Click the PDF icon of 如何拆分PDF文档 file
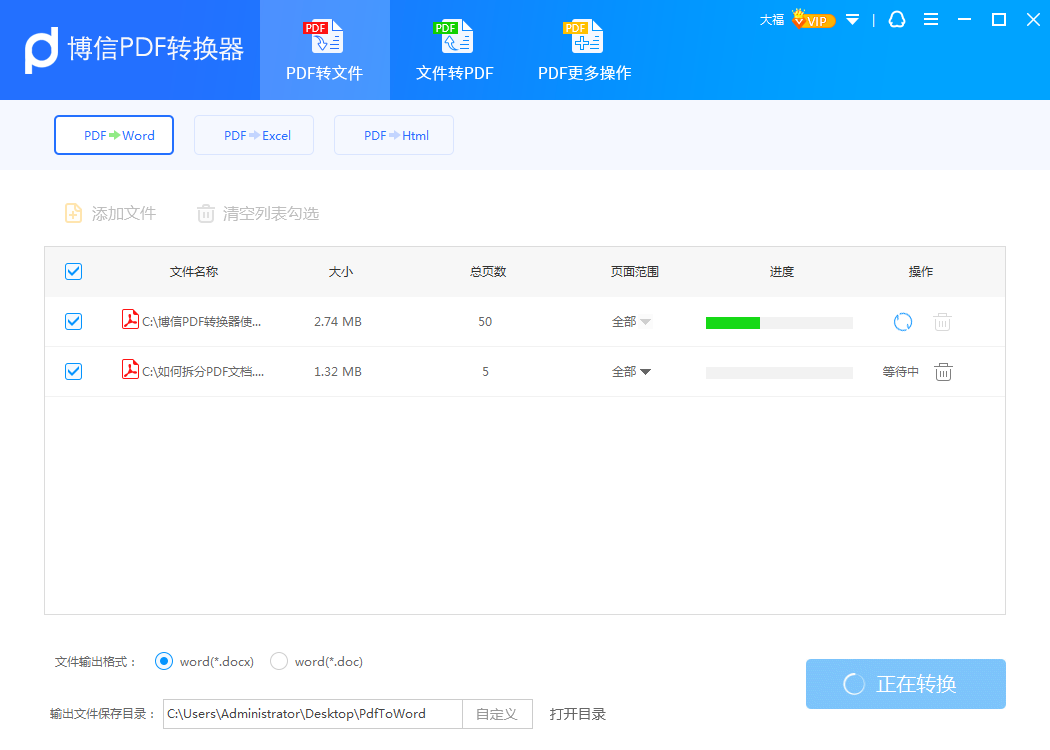1050x750 pixels. [130, 370]
